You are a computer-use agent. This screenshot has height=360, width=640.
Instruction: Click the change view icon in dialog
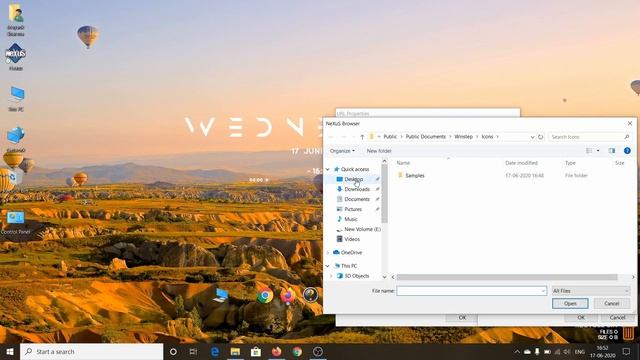coord(589,151)
